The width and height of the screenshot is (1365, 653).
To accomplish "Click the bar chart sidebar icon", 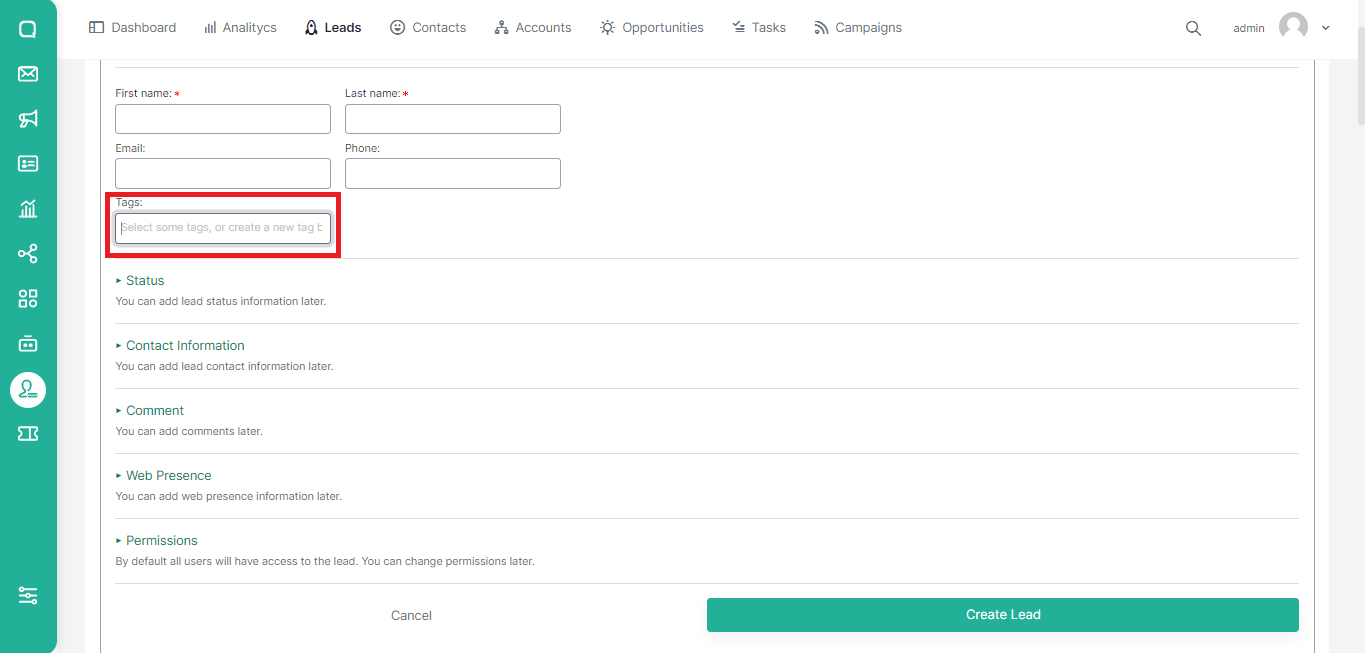I will coord(28,209).
